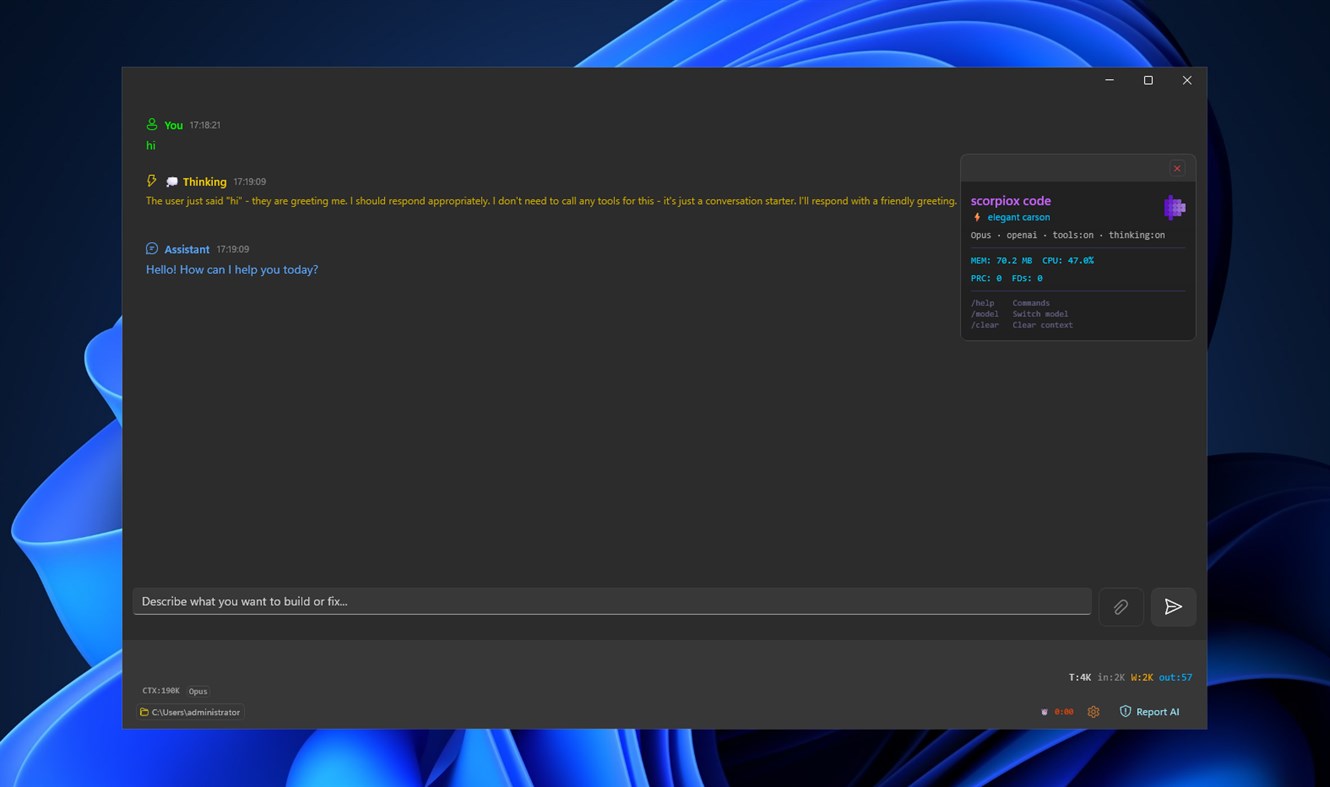Click the Opus model badge in status bar
Image resolution: width=1330 pixels, height=787 pixels.
[198, 691]
